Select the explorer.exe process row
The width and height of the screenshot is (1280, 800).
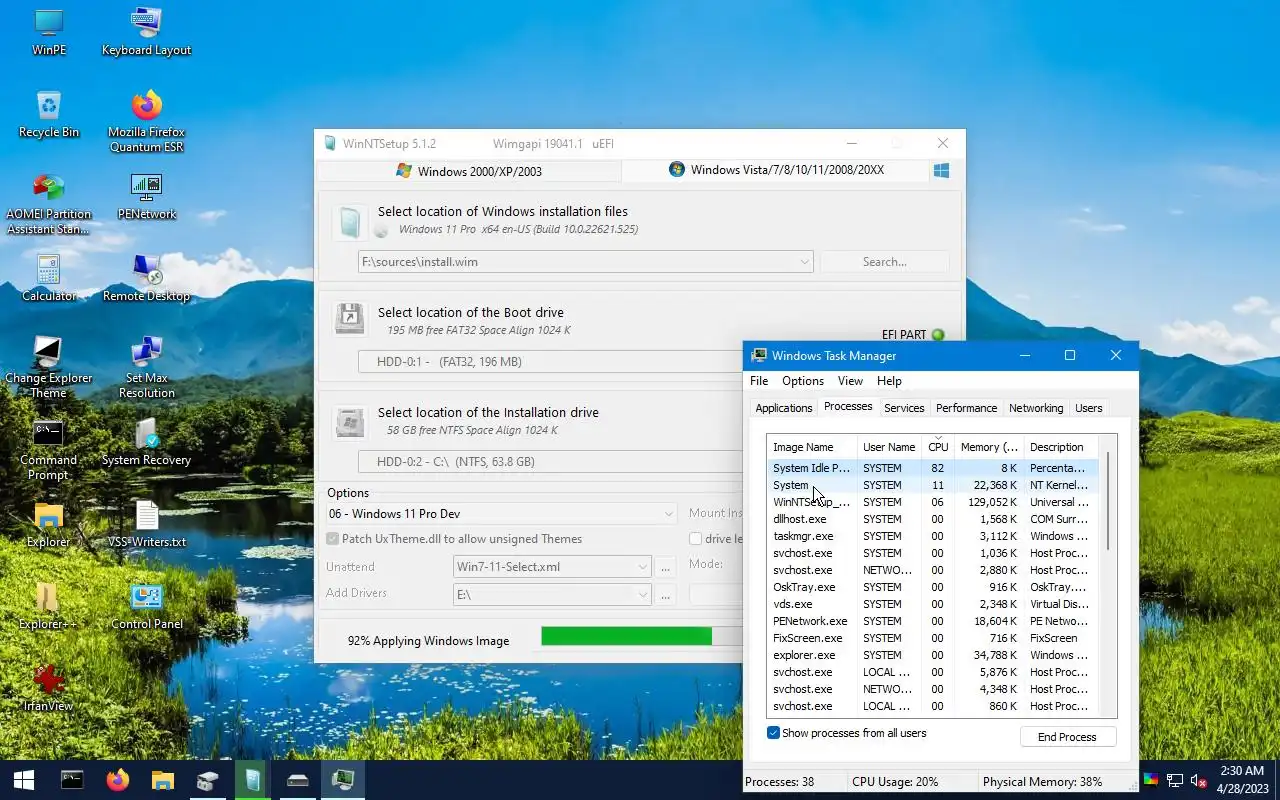[x=932, y=655]
